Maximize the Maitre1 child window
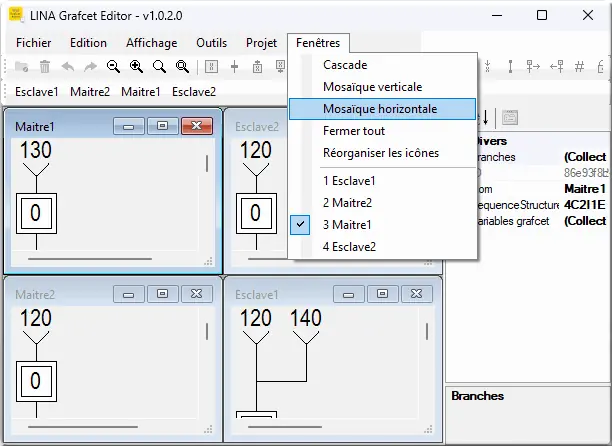Screen dimensions: 612x446 (x=162, y=126)
